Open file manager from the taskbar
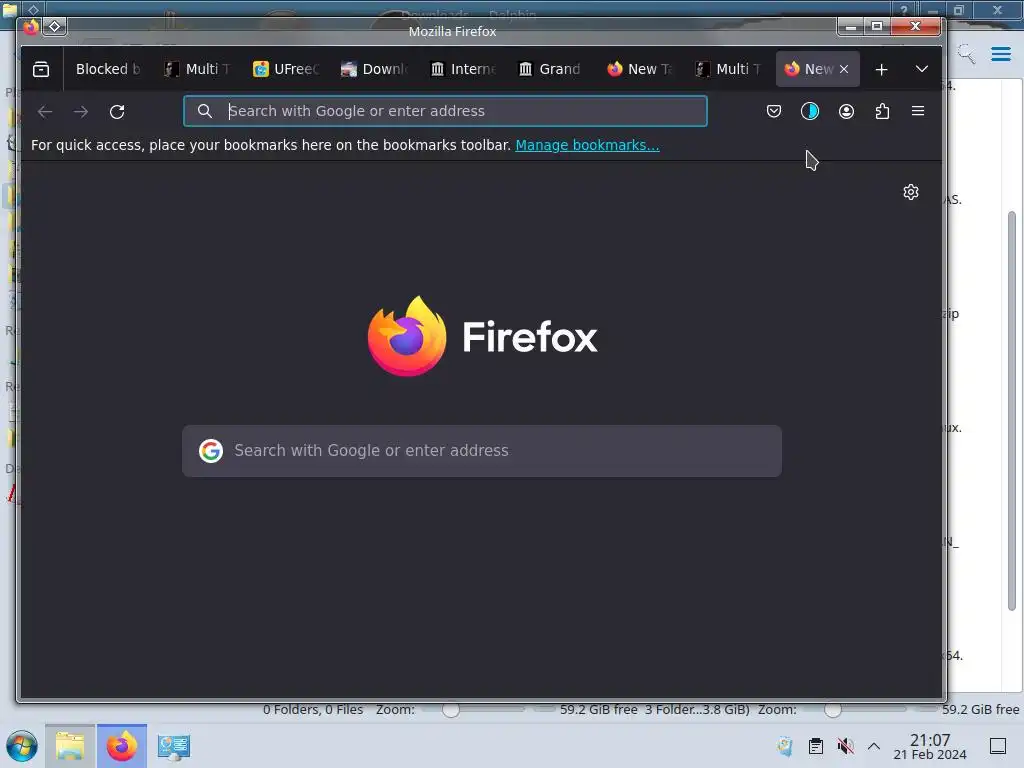This screenshot has height=768, width=1024. (x=70, y=746)
